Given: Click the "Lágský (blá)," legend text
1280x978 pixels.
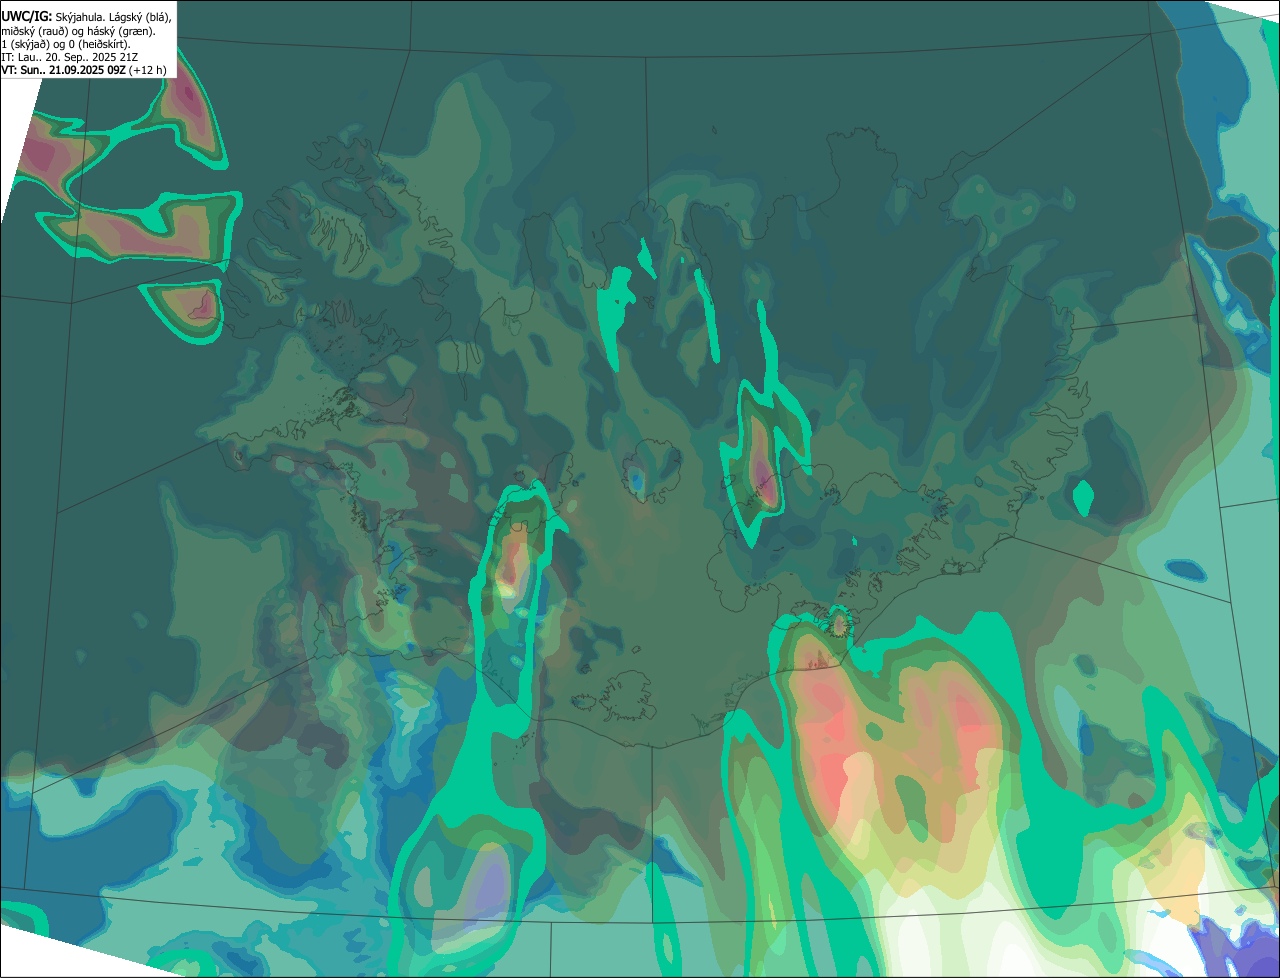Looking at the screenshot, I should pos(140,18).
